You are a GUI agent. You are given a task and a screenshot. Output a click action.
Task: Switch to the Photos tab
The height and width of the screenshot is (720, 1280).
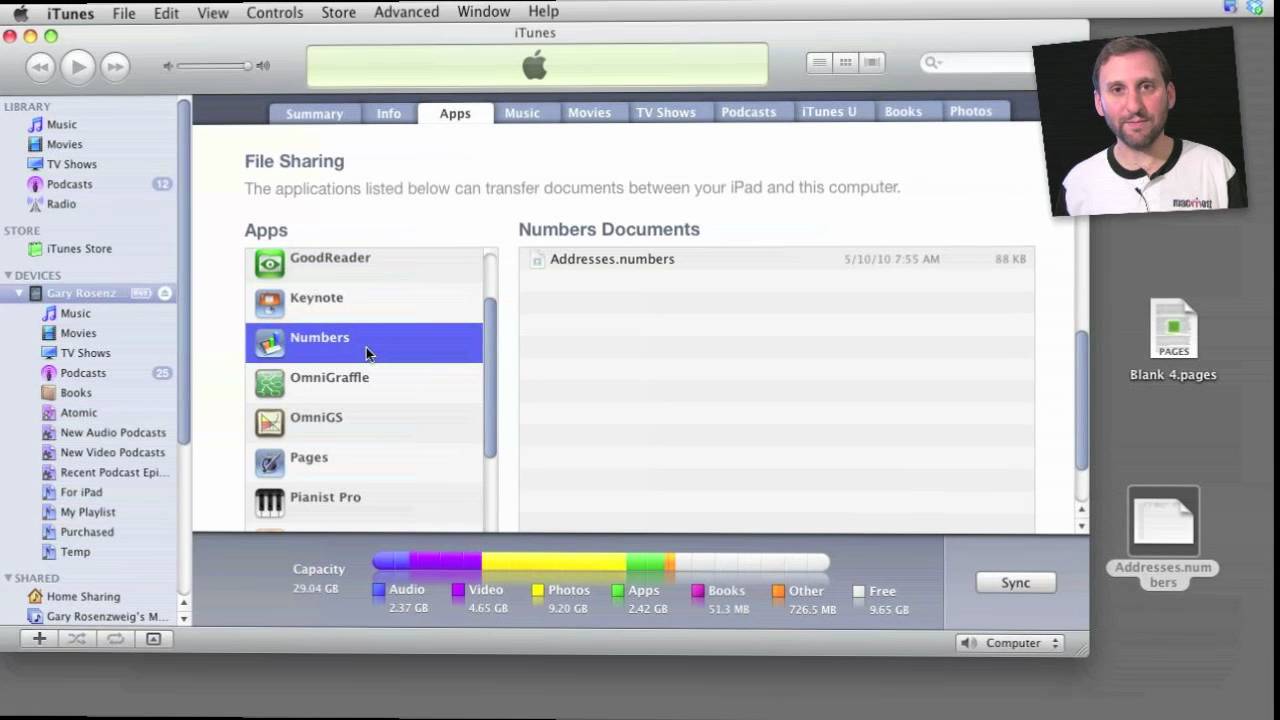(971, 112)
